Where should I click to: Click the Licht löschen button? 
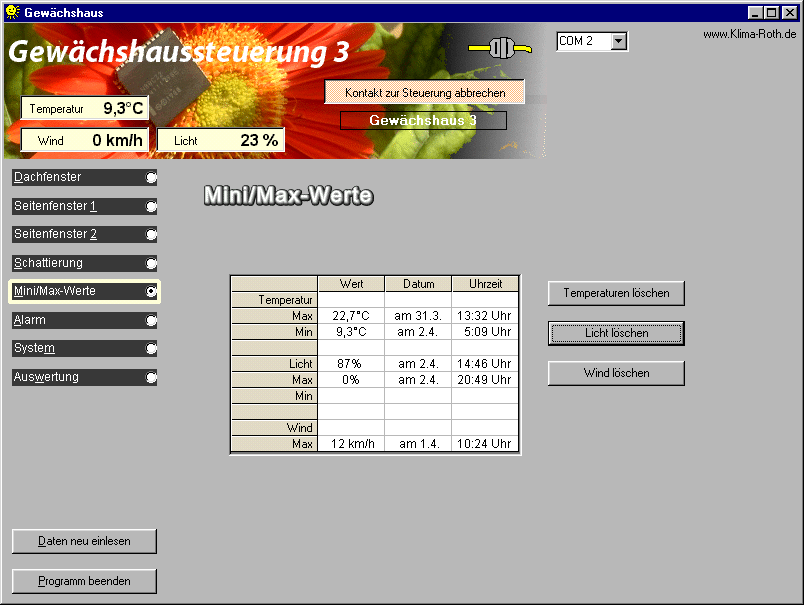pyautogui.click(x=616, y=333)
